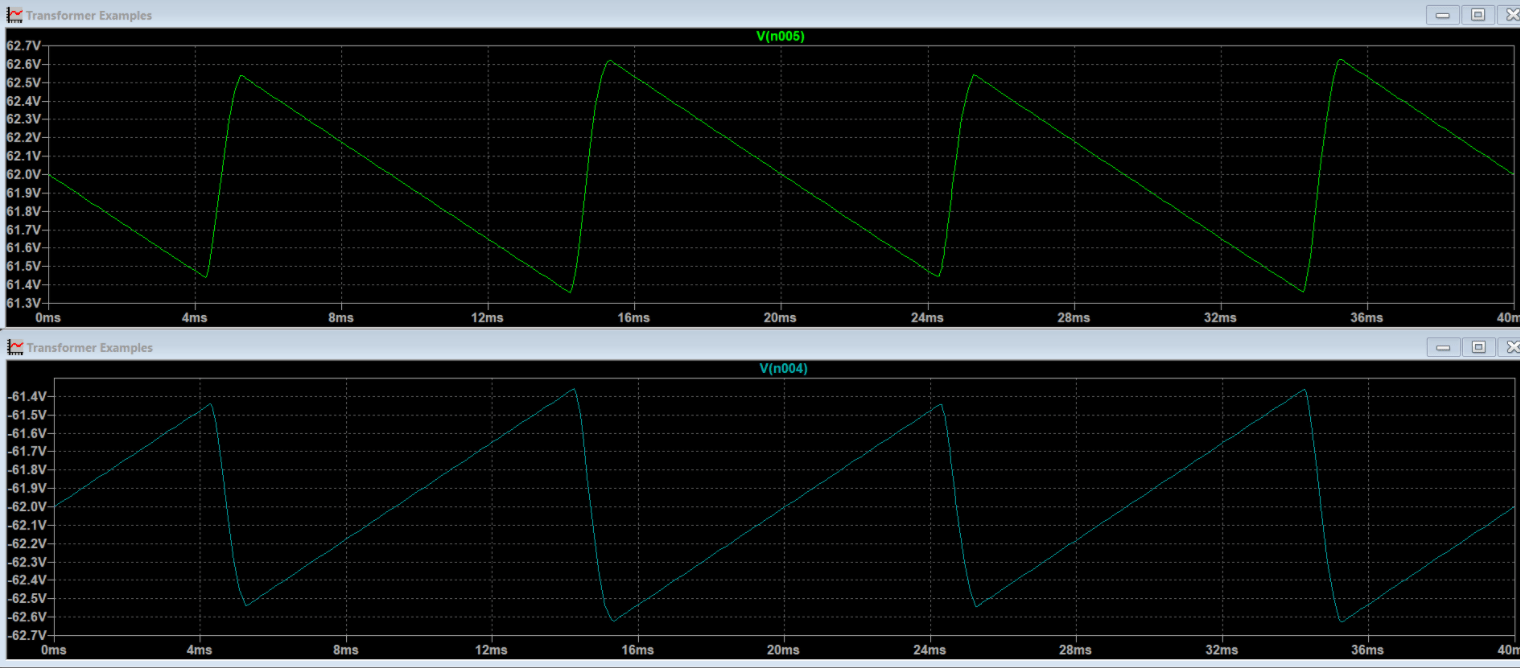This screenshot has height=668, width=1520.
Task: Click LTspice icon in bottom pane title bar
Action: pyautogui.click(x=15, y=347)
